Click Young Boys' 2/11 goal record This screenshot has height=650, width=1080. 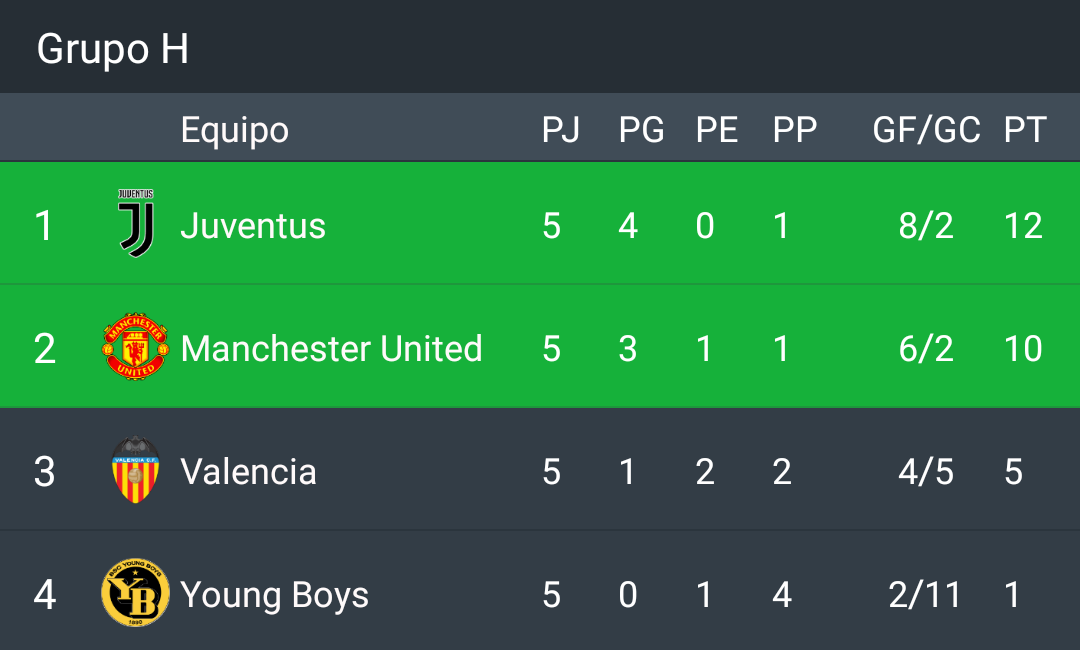(925, 595)
